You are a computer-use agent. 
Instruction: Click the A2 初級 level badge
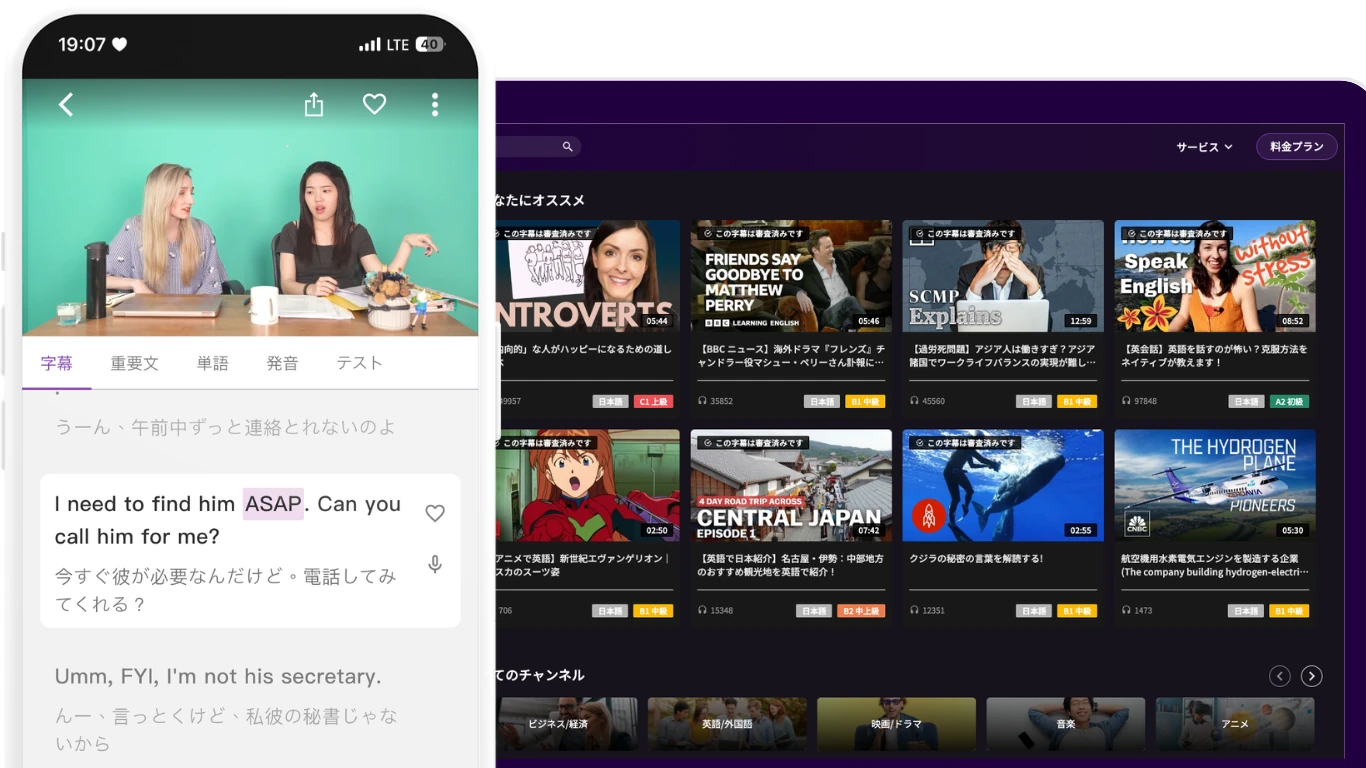tap(1289, 401)
